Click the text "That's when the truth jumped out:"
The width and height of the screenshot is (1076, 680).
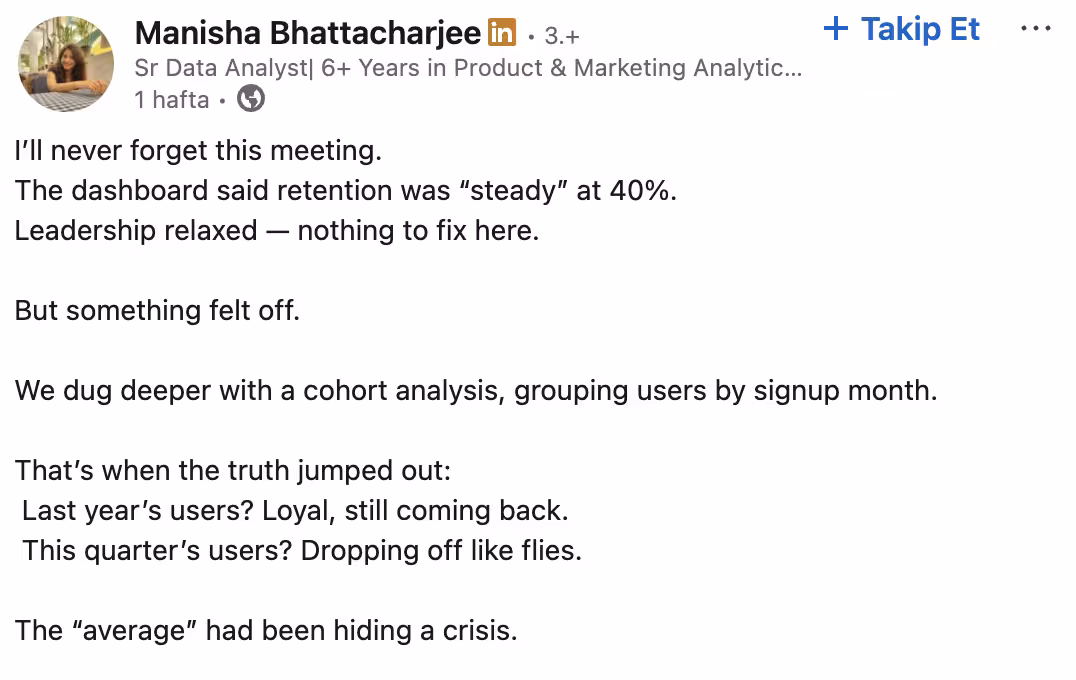click(x=230, y=470)
